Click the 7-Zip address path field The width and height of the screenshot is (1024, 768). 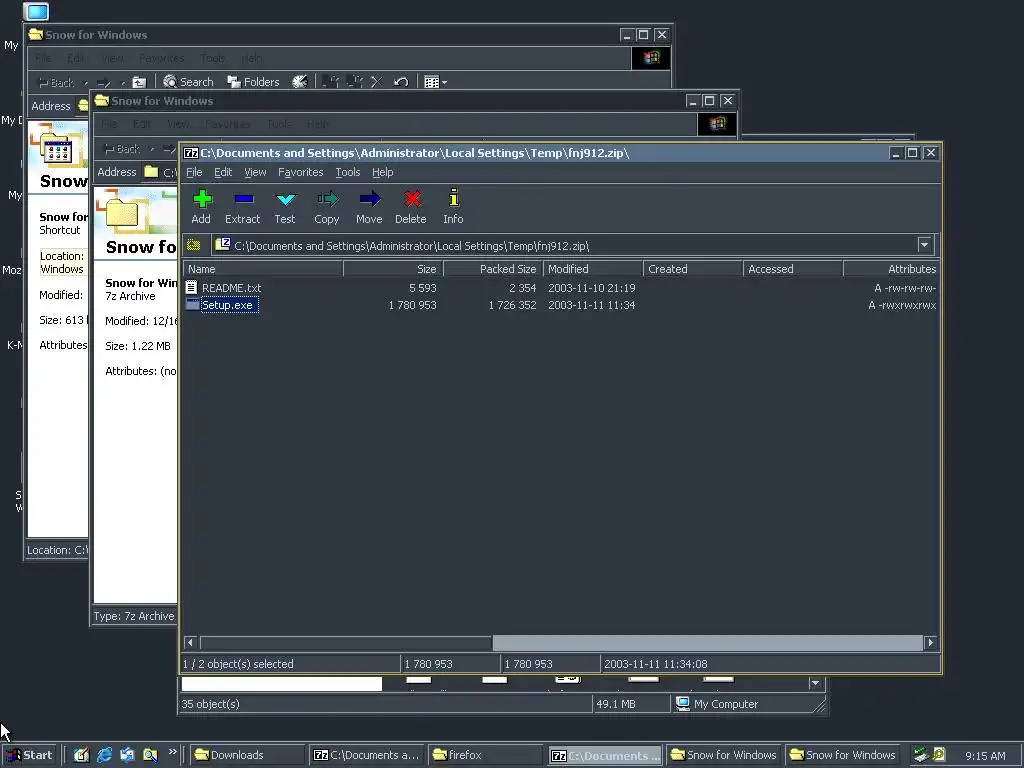click(x=565, y=246)
